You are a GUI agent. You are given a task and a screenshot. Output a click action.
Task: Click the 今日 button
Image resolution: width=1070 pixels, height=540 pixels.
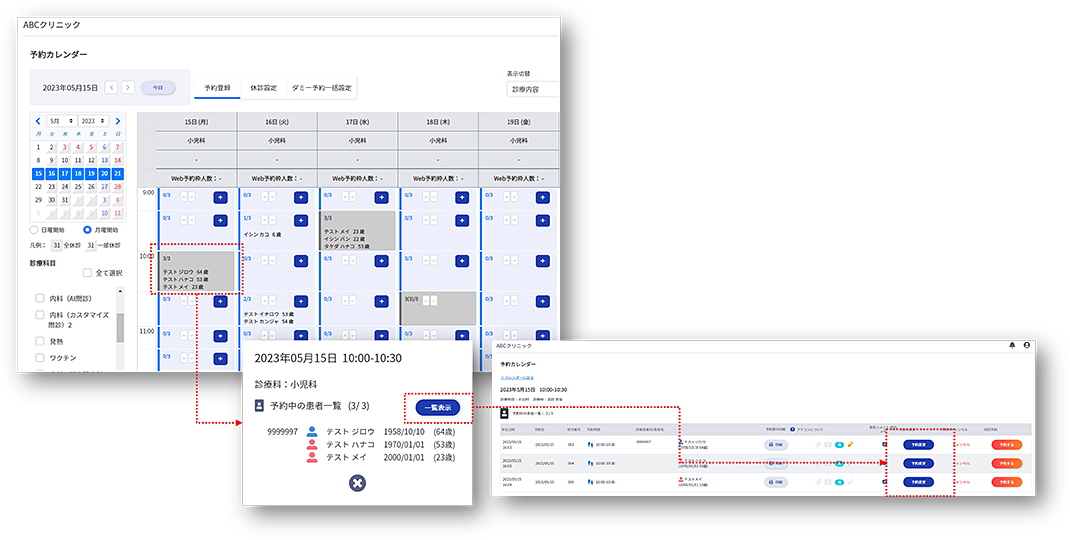[x=157, y=88]
